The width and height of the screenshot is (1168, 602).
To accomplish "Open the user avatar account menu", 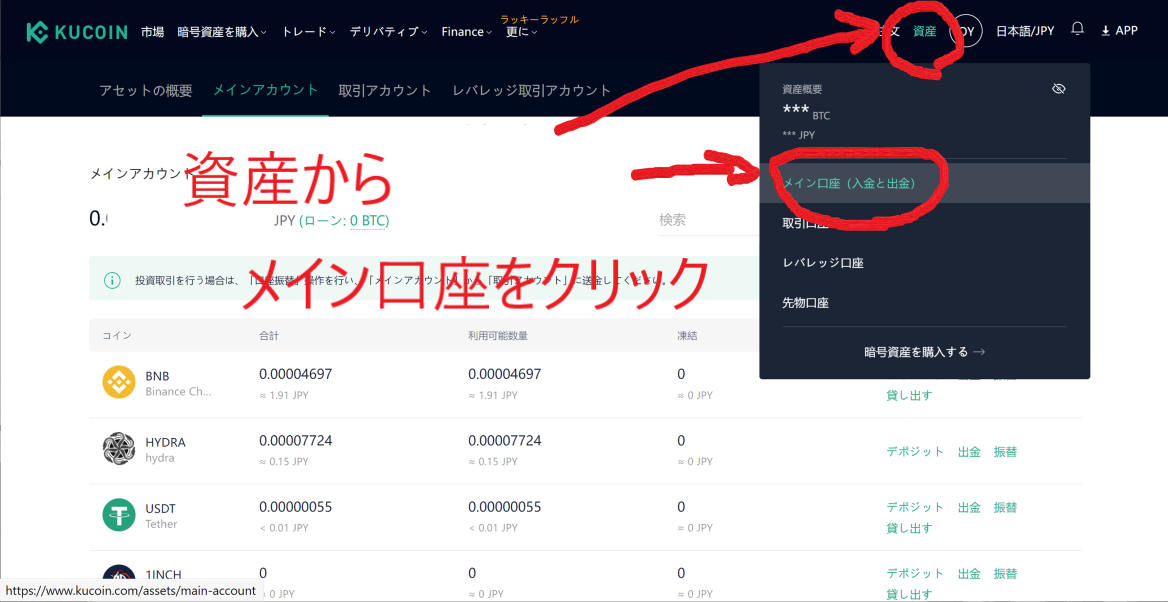I will tap(966, 31).
